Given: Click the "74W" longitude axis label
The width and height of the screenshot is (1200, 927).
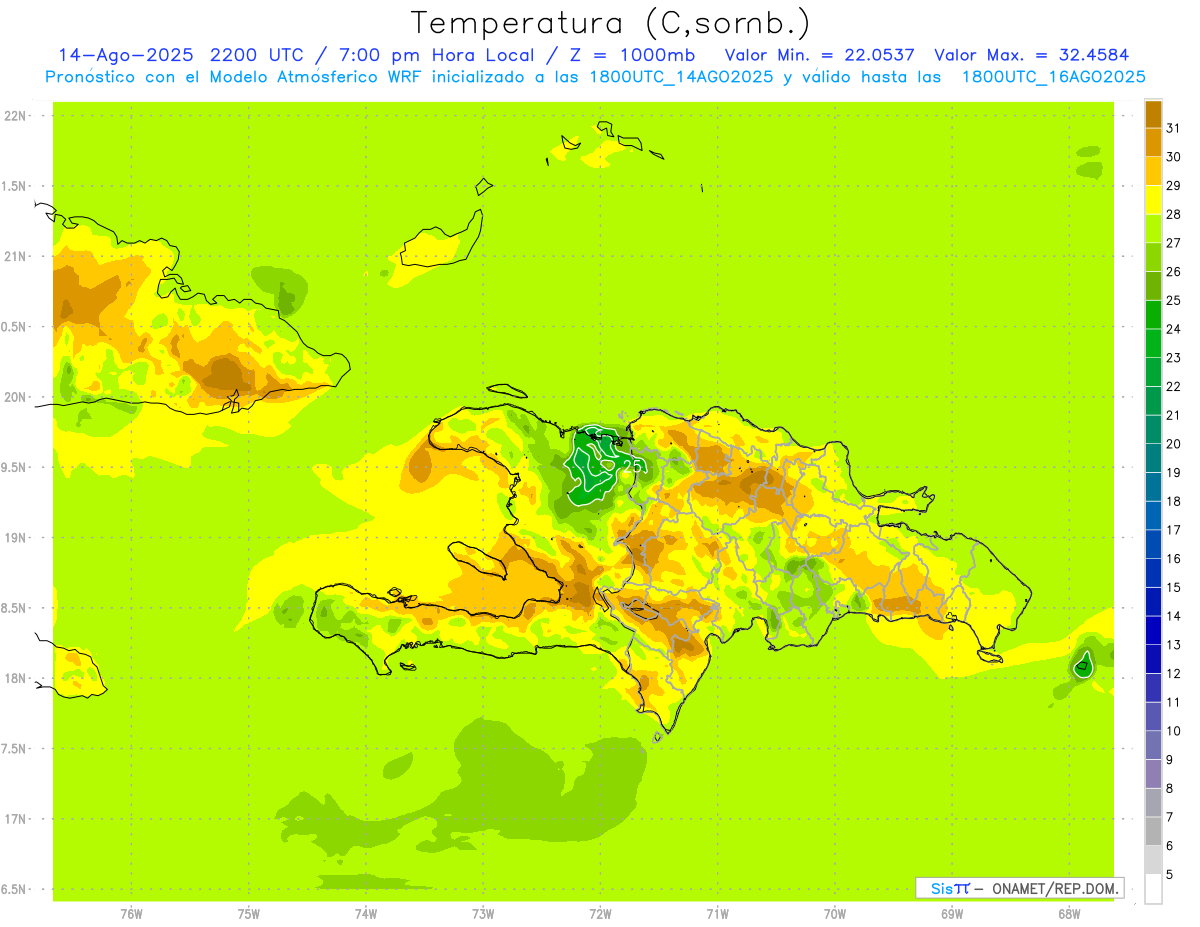Looking at the screenshot, I should tap(366, 914).
